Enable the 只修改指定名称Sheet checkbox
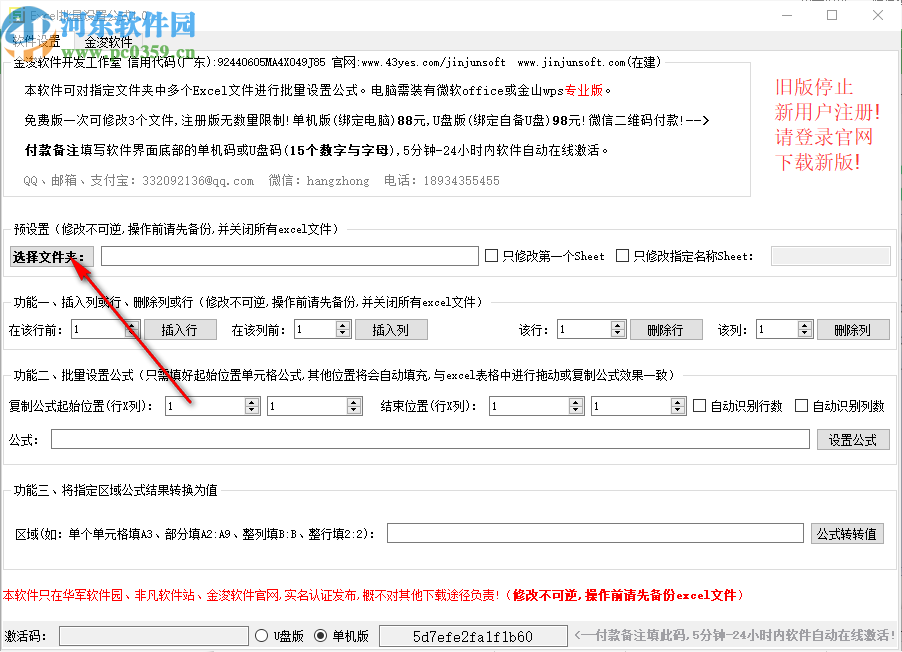 [621, 255]
